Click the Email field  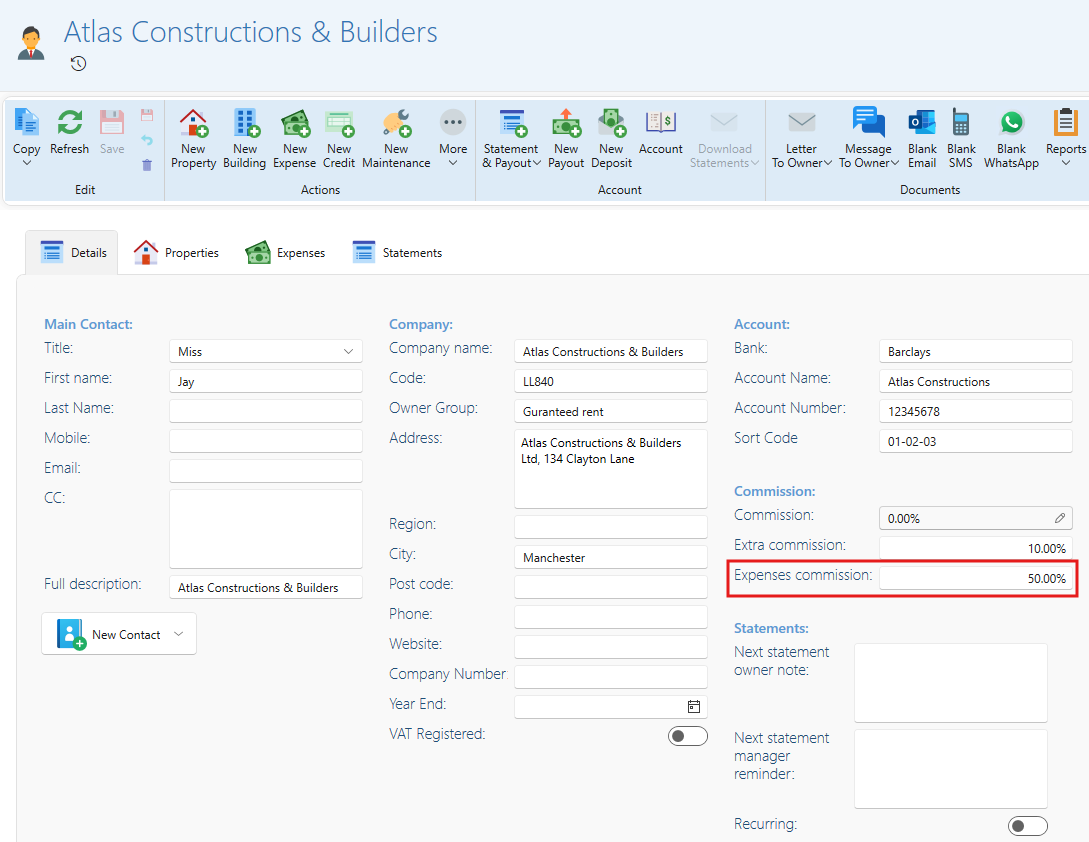coord(266,471)
